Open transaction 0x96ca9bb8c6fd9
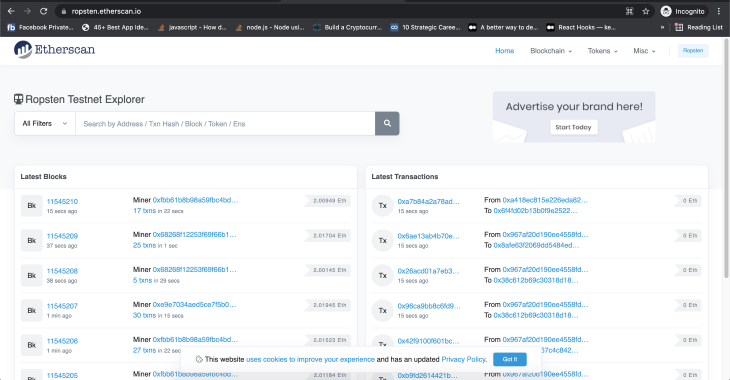This screenshot has height=380, width=730. [x=429, y=305]
